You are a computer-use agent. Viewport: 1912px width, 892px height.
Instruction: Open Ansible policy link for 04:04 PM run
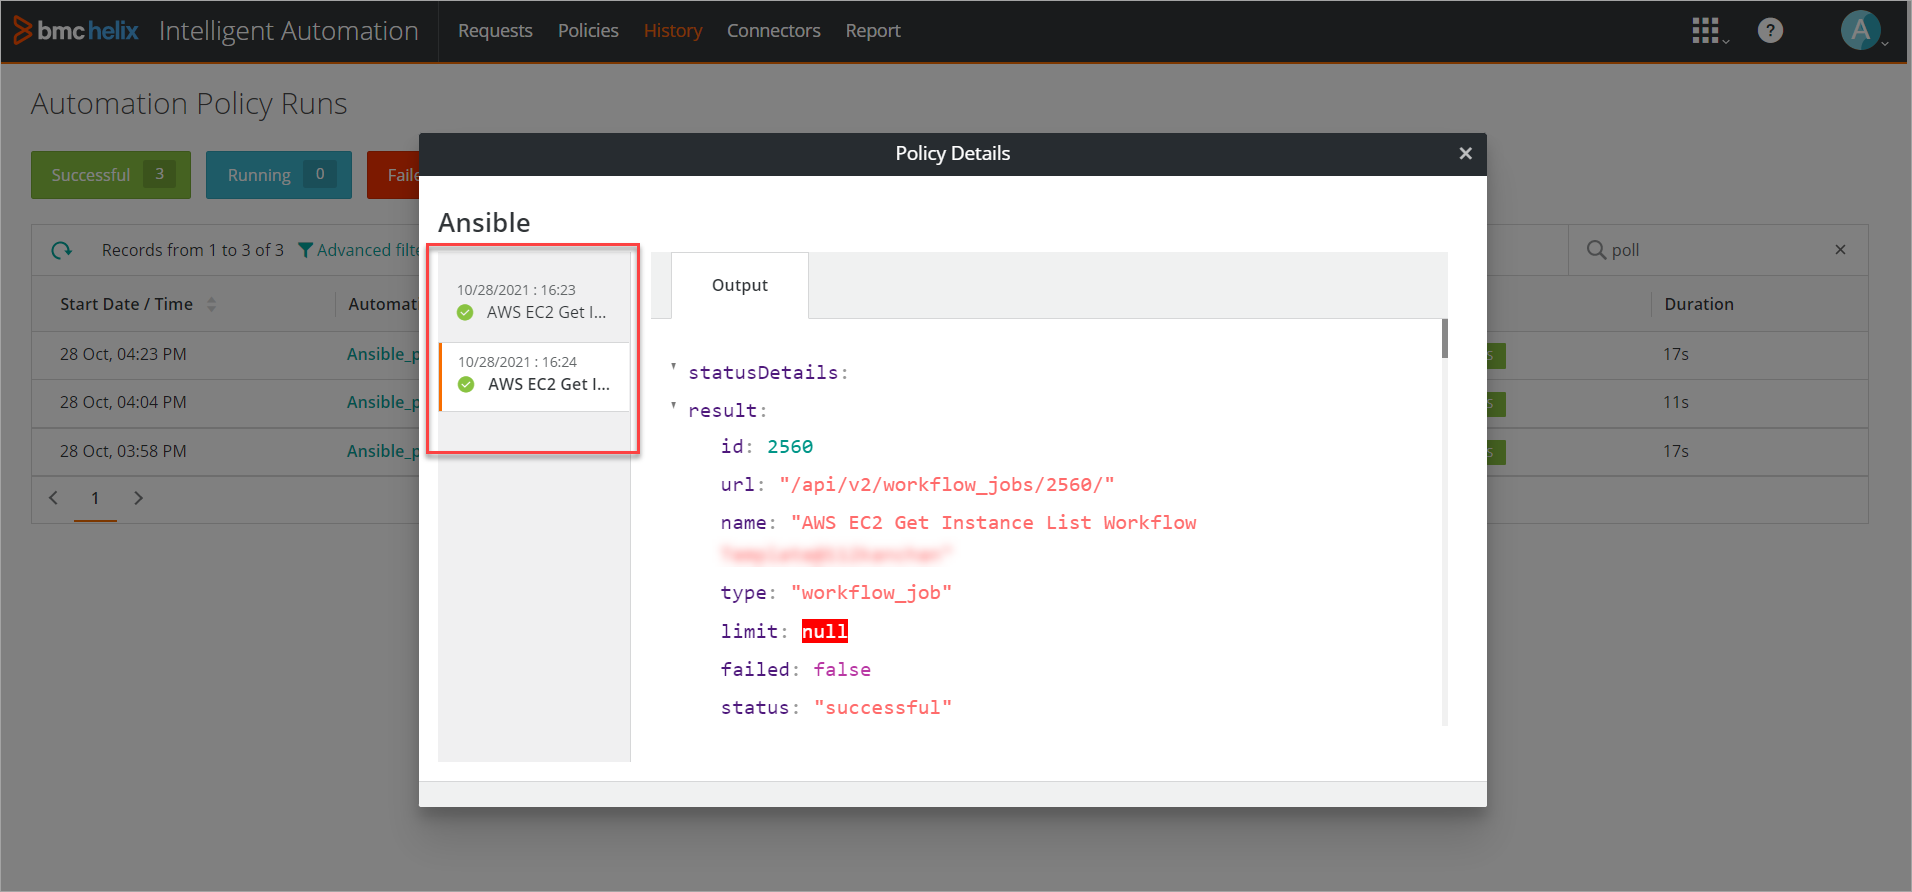382,402
